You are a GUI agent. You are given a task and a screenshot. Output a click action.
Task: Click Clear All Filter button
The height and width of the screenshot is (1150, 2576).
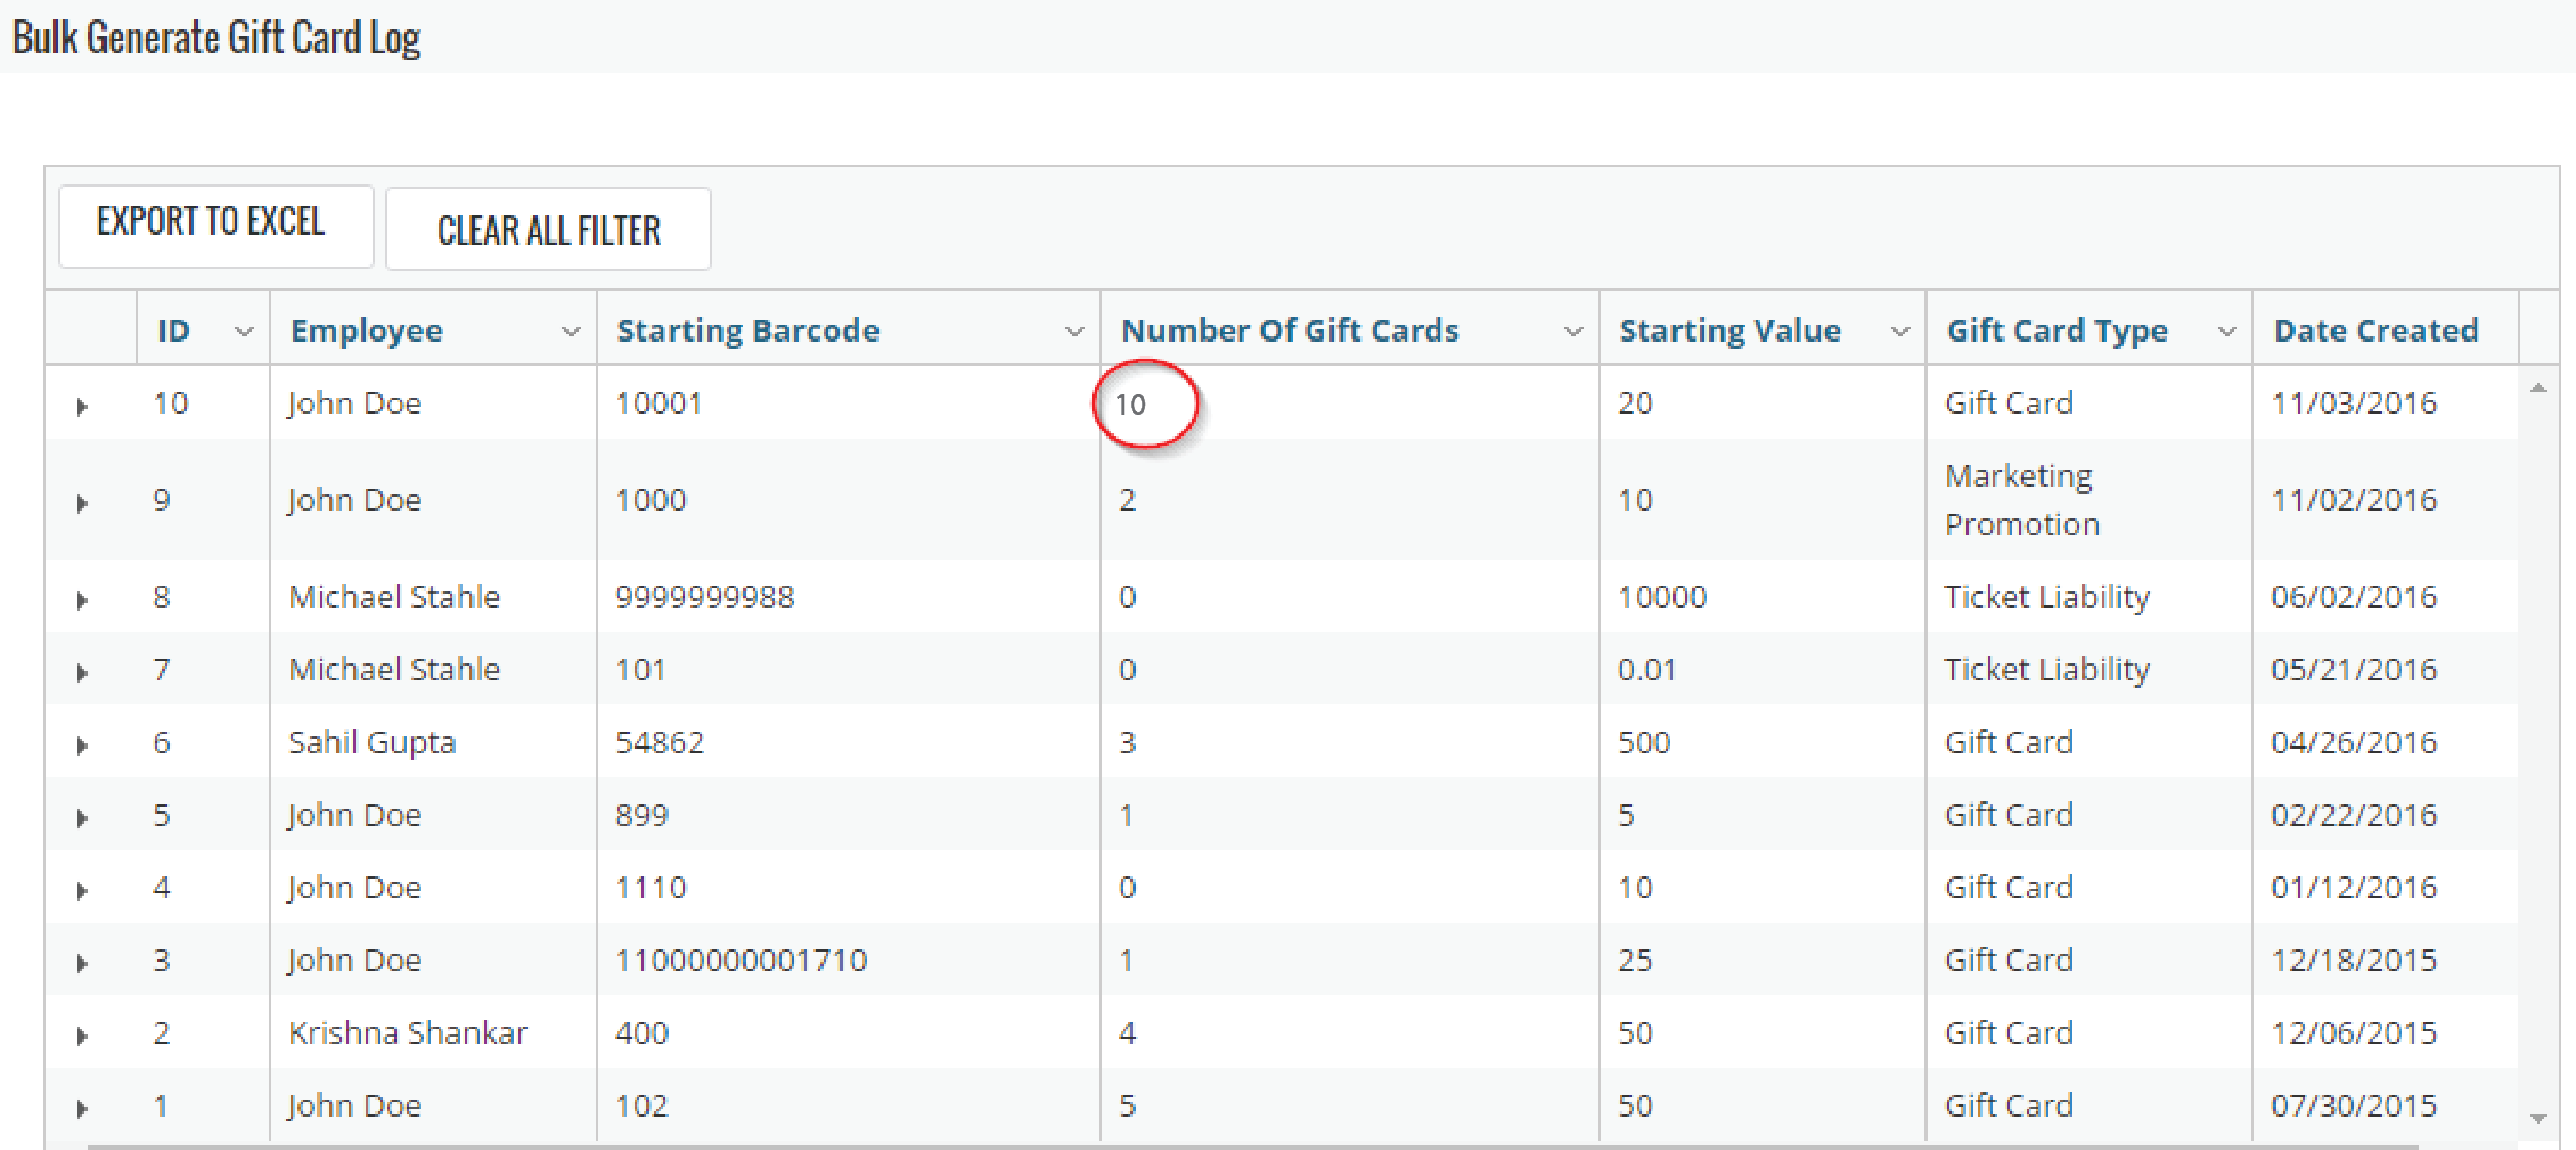[548, 230]
